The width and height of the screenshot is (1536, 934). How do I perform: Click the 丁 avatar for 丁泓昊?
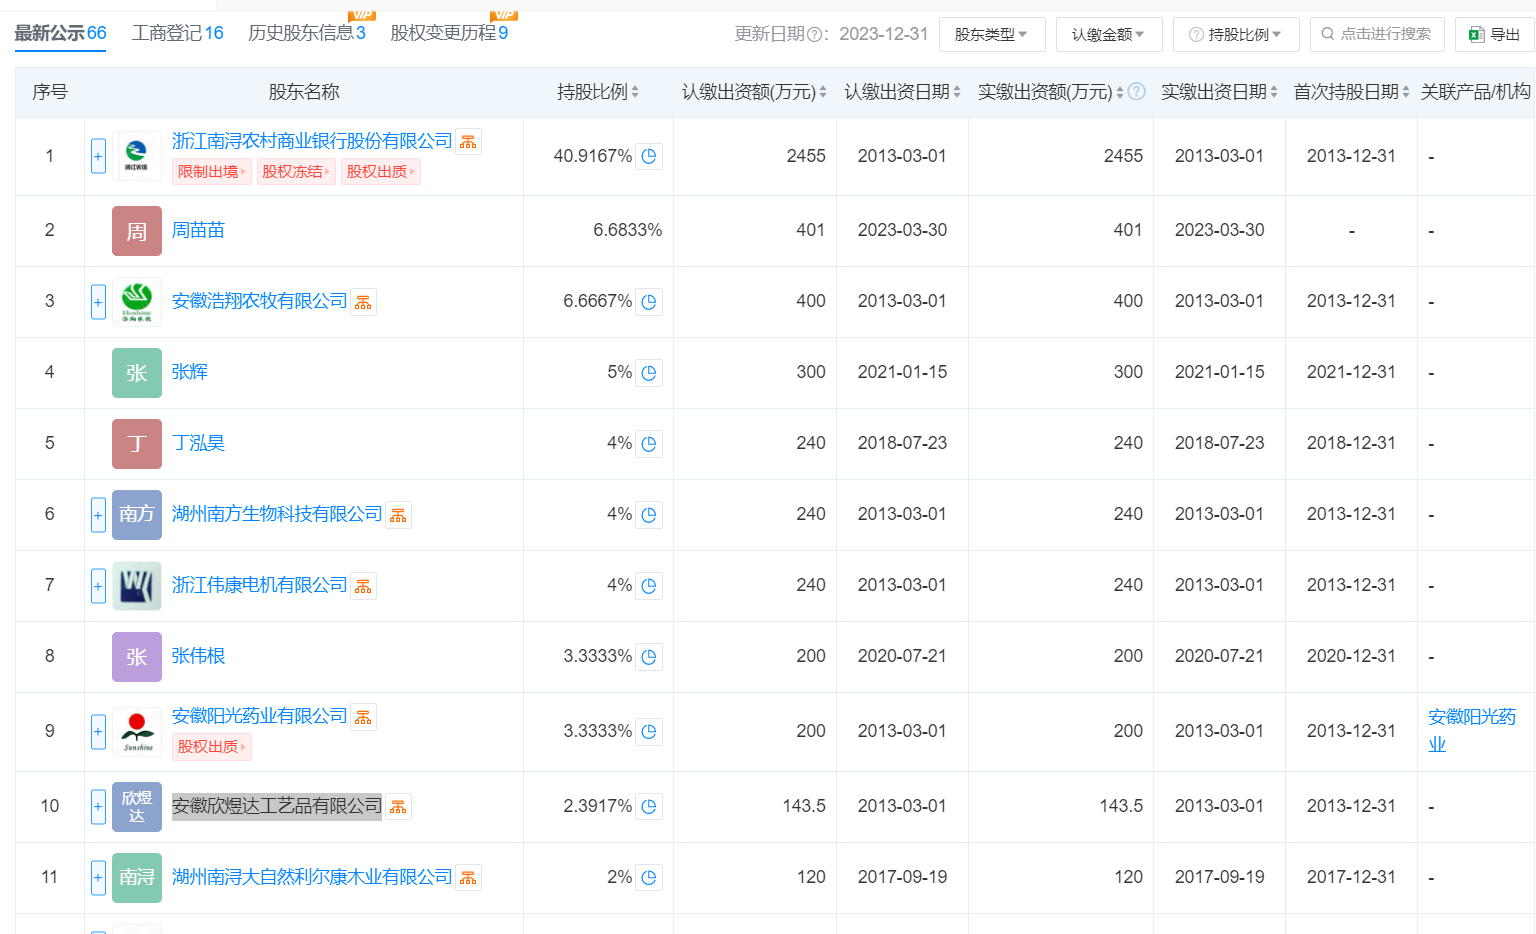click(x=137, y=444)
